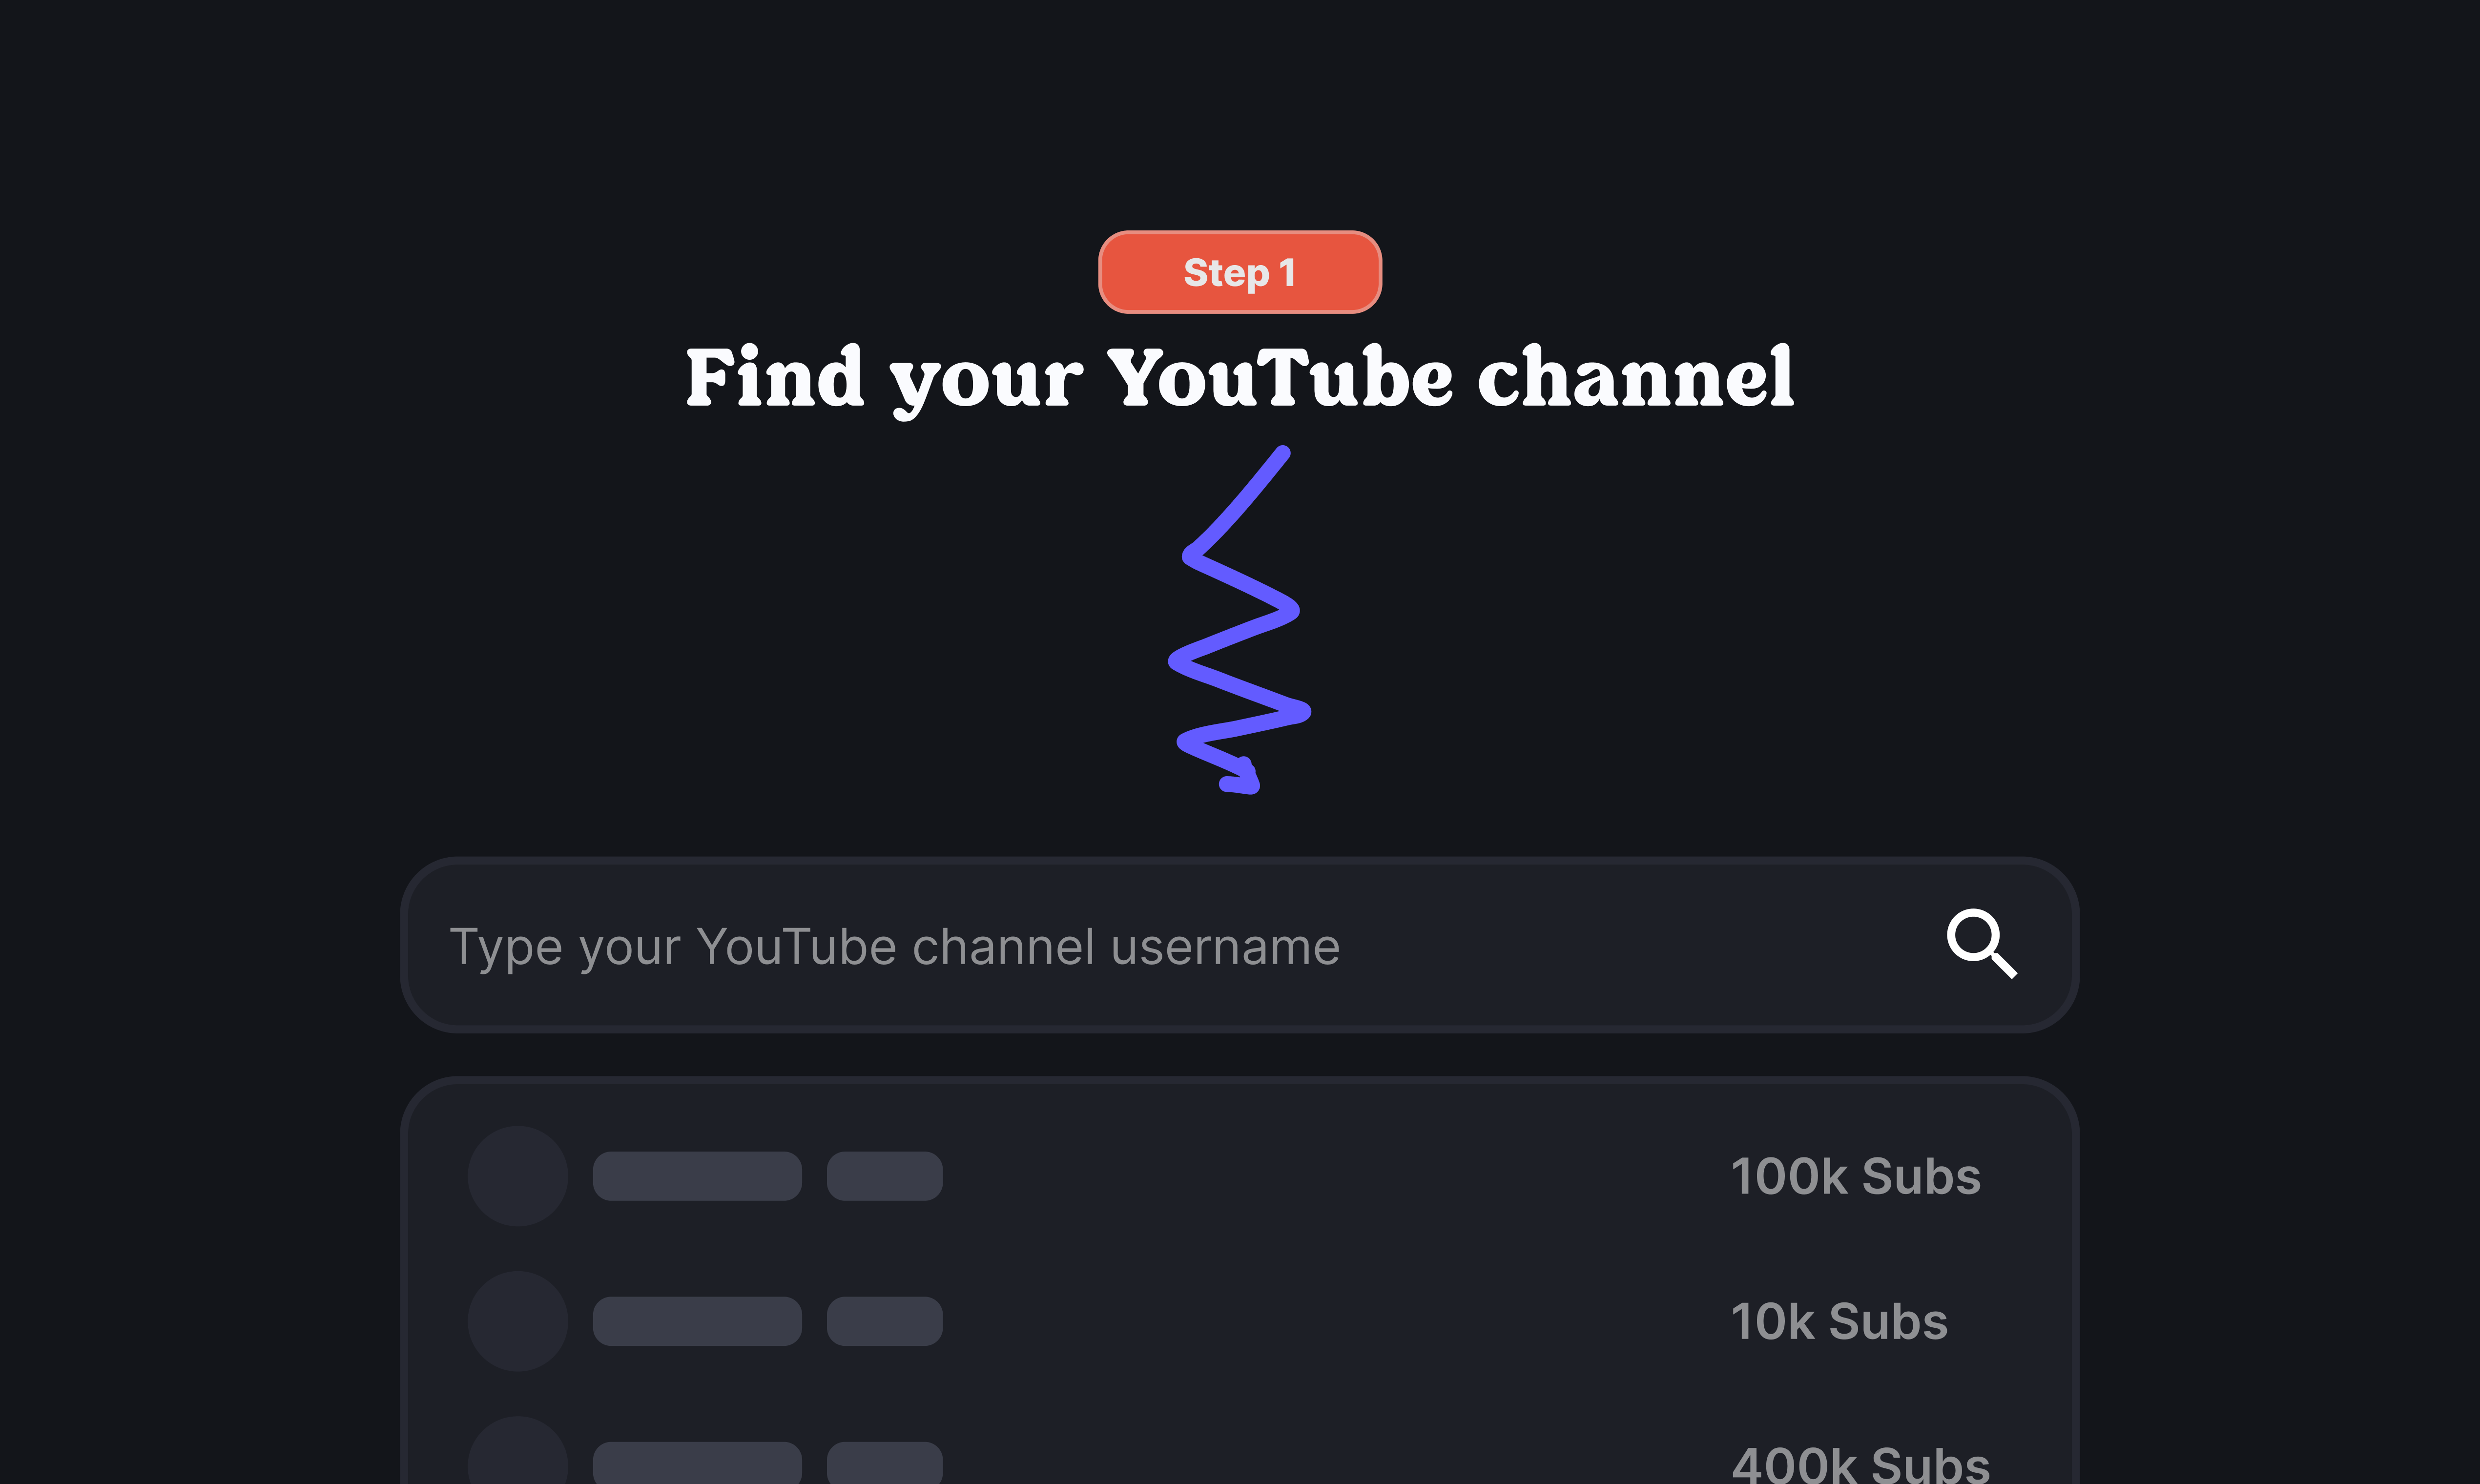Focus the YouTube channel username field
Screen dimensions: 2480x1484
coord(1239,945)
